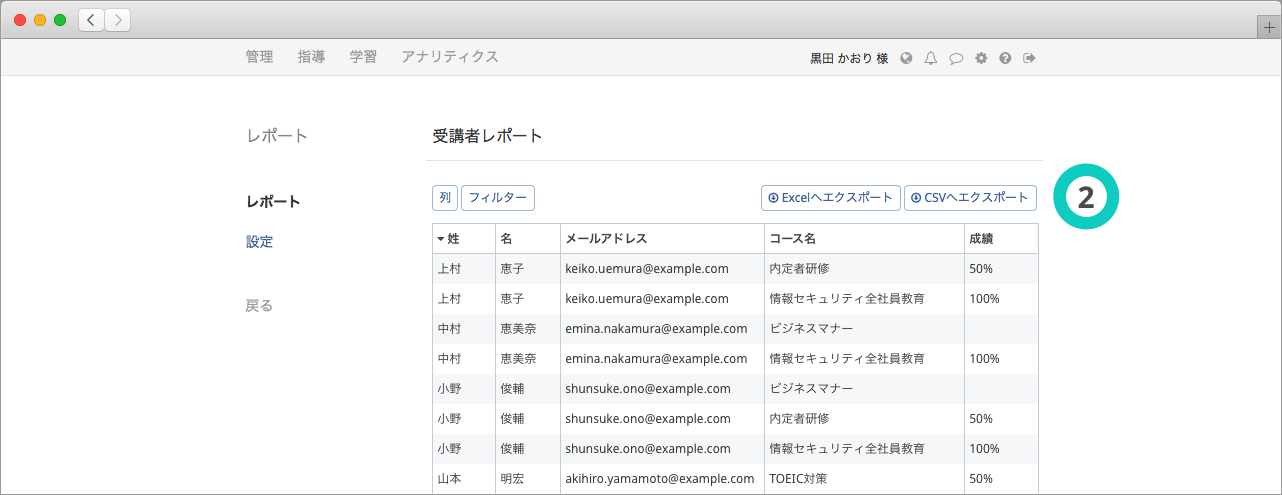Screen dimensions: 1282x495
Task: Click the browser back arrow button
Action: pos(91,20)
